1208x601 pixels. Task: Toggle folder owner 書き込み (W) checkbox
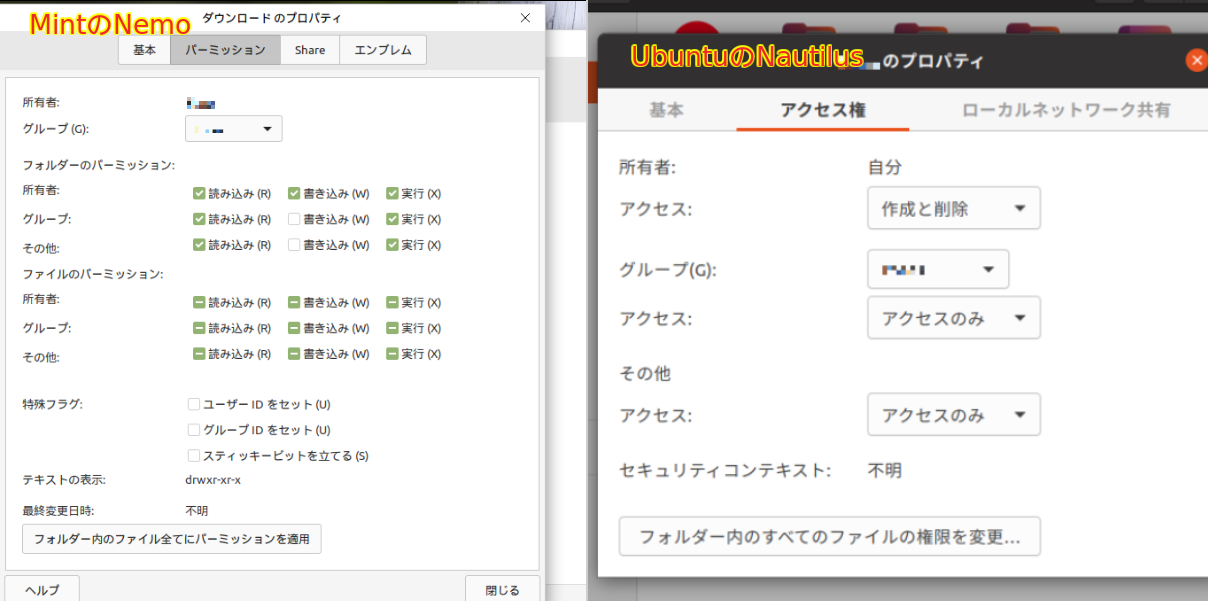click(294, 193)
